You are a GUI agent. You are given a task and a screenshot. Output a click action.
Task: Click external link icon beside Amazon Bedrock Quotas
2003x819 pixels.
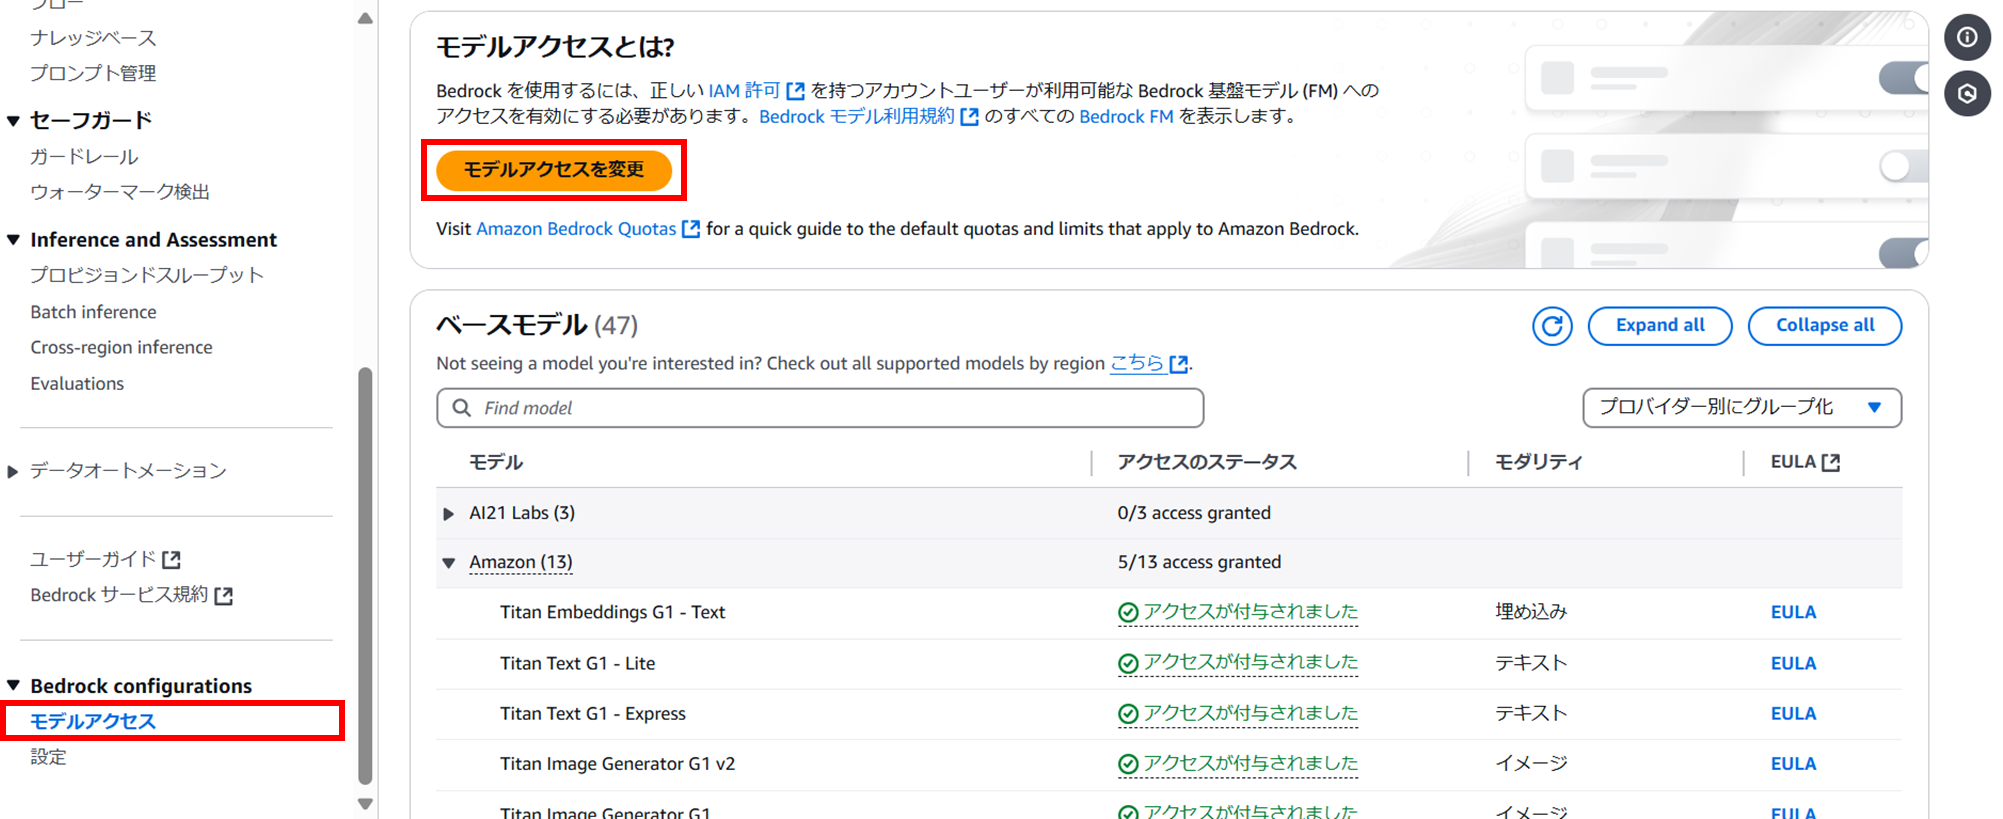690,229
